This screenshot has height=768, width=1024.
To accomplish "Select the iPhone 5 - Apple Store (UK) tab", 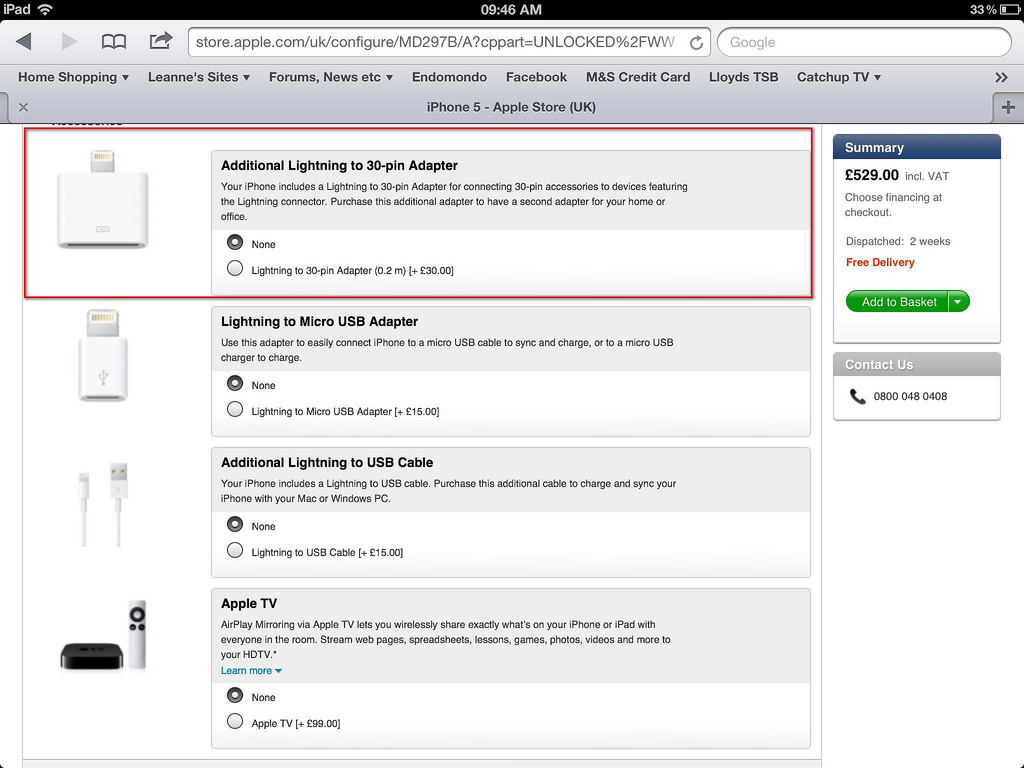I will (x=511, y=107).
